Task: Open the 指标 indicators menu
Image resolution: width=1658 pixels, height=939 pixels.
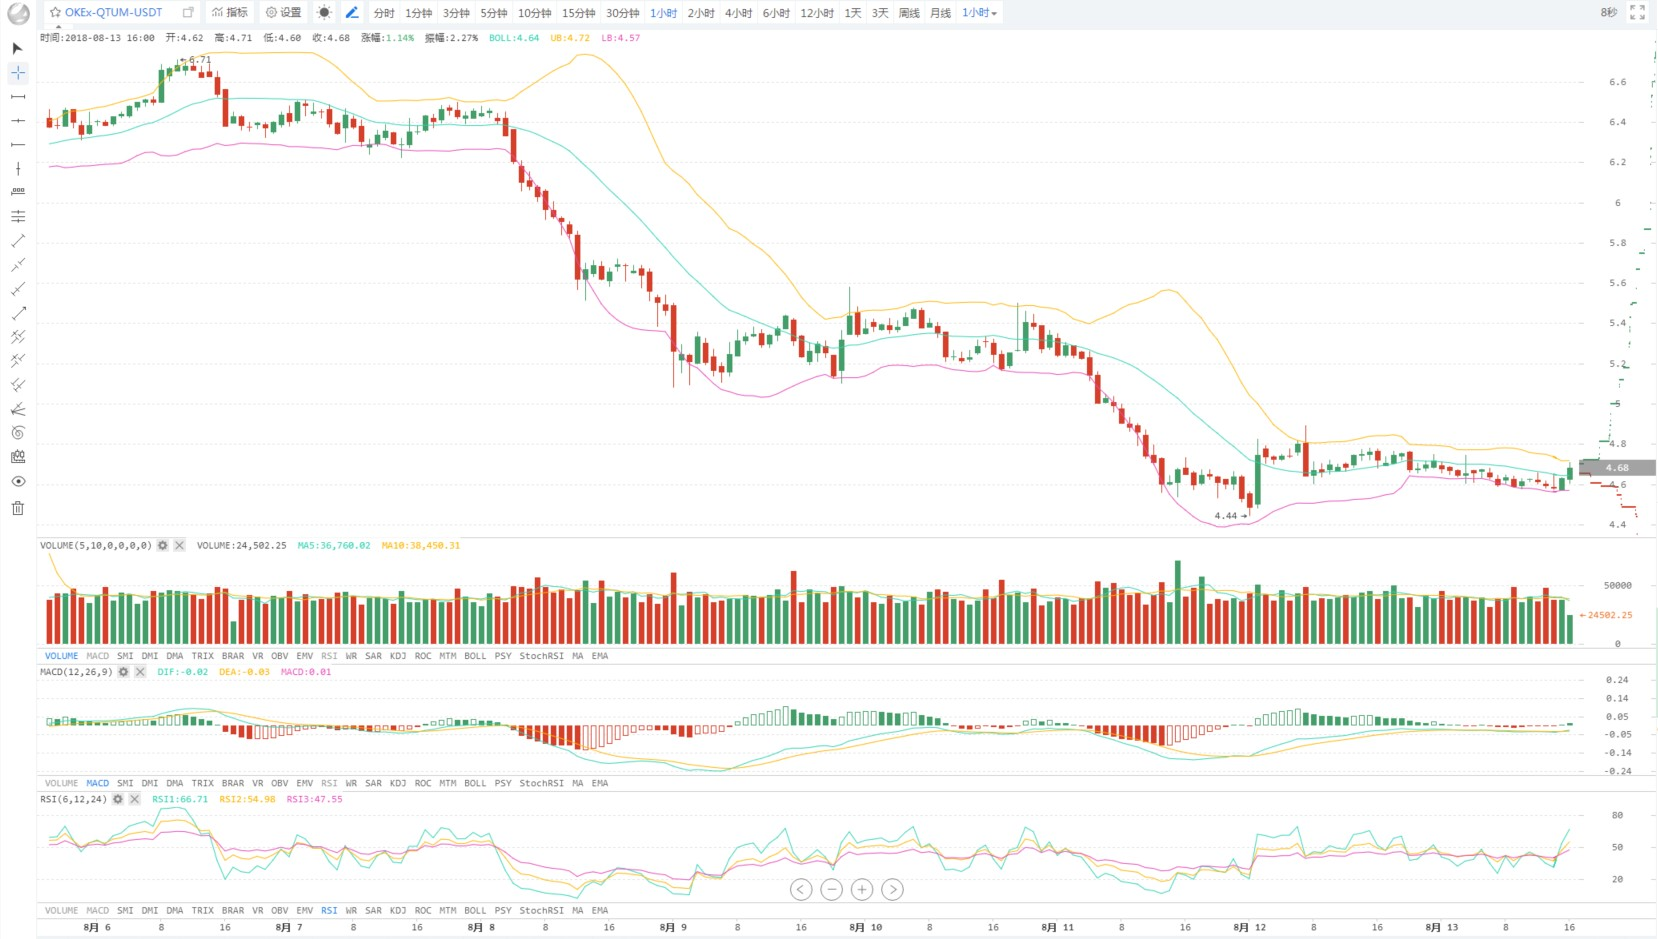Action: [x=230, y=13]
